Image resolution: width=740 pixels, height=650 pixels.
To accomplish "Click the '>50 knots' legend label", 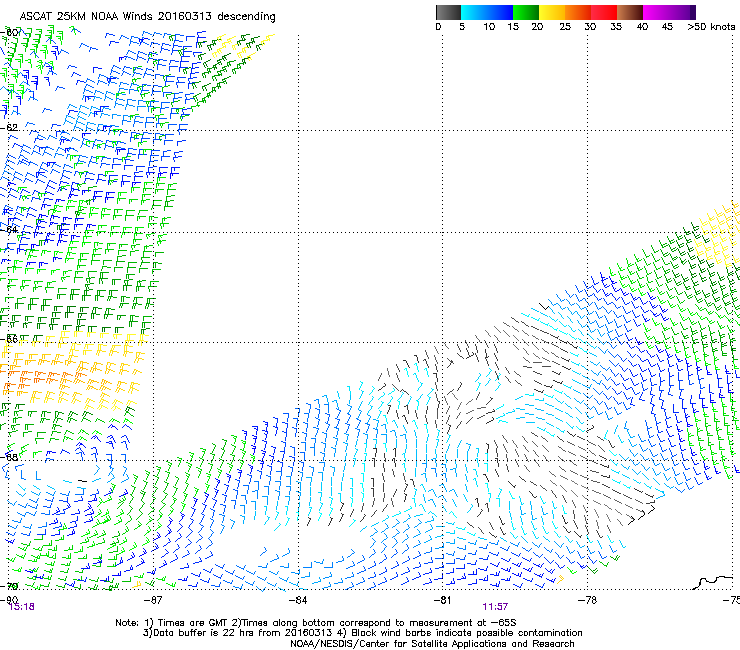I will [x=711, y=27].
